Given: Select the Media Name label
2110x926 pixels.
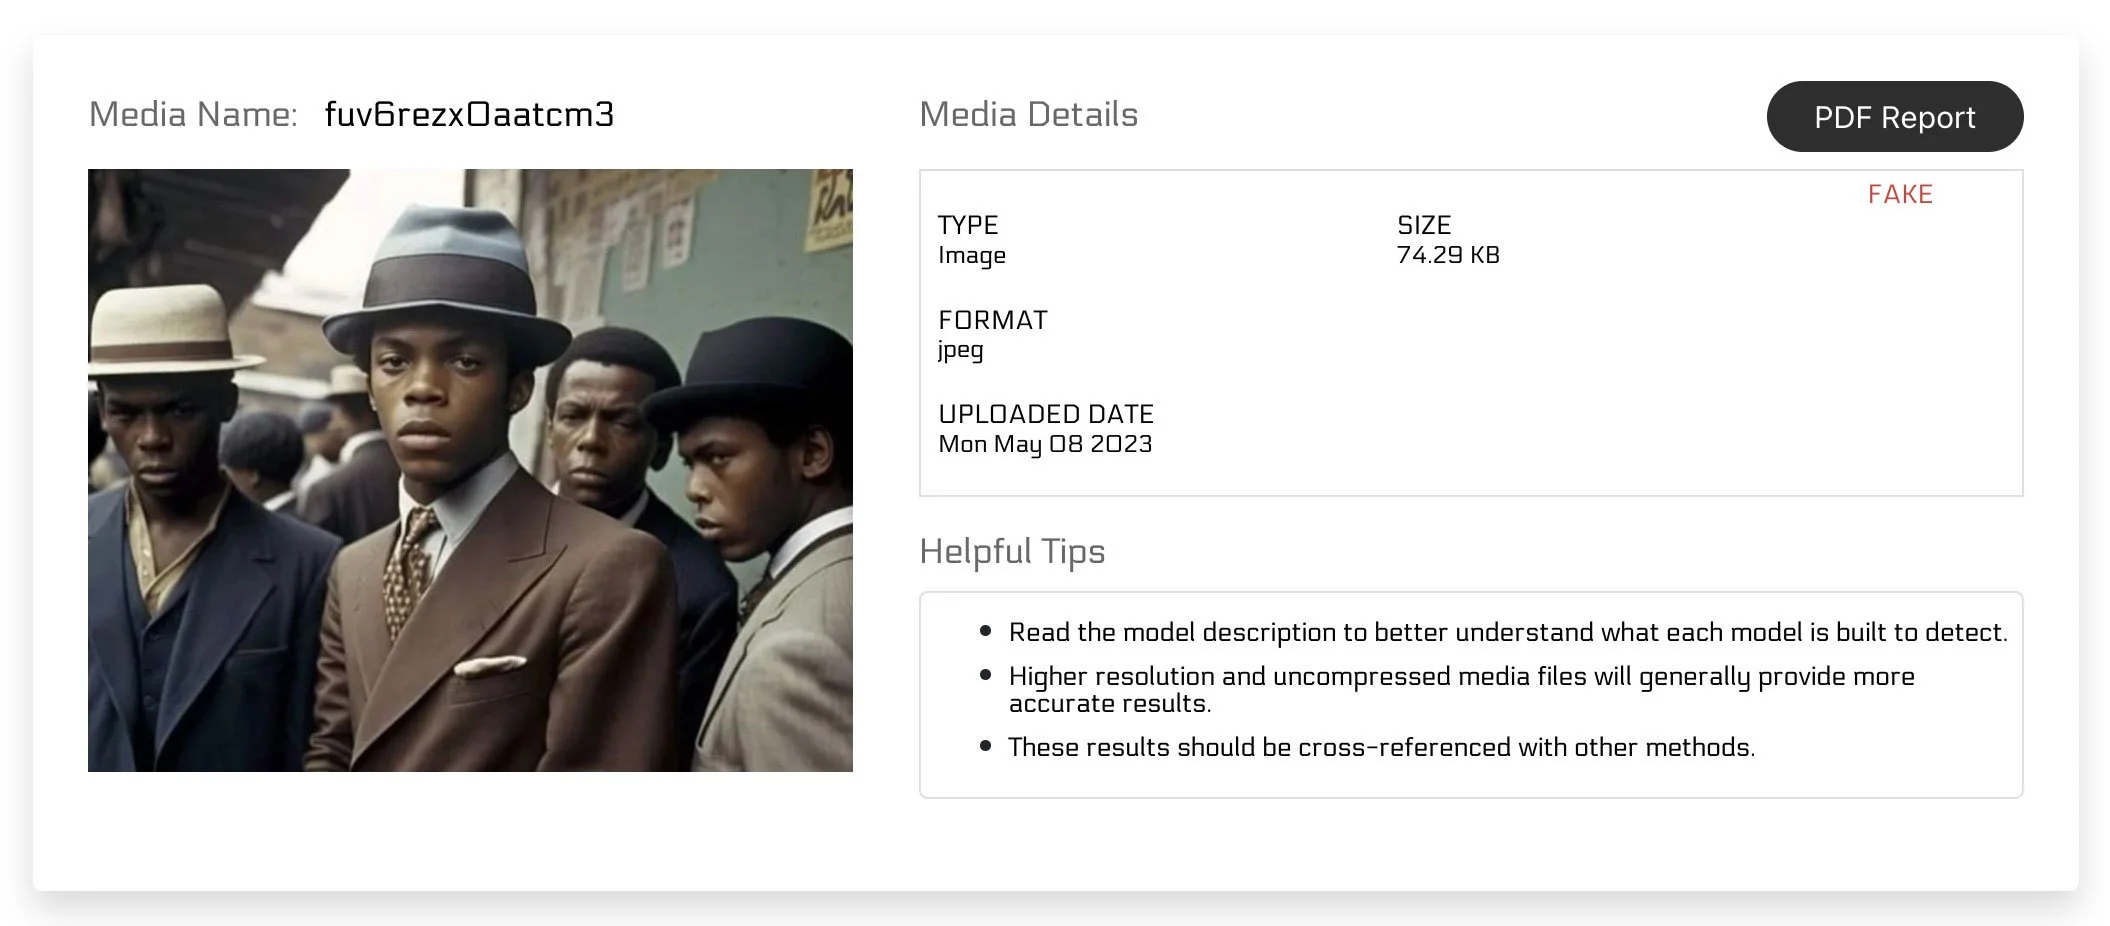Looking at the screenshot, I should [x=192, y=115].
